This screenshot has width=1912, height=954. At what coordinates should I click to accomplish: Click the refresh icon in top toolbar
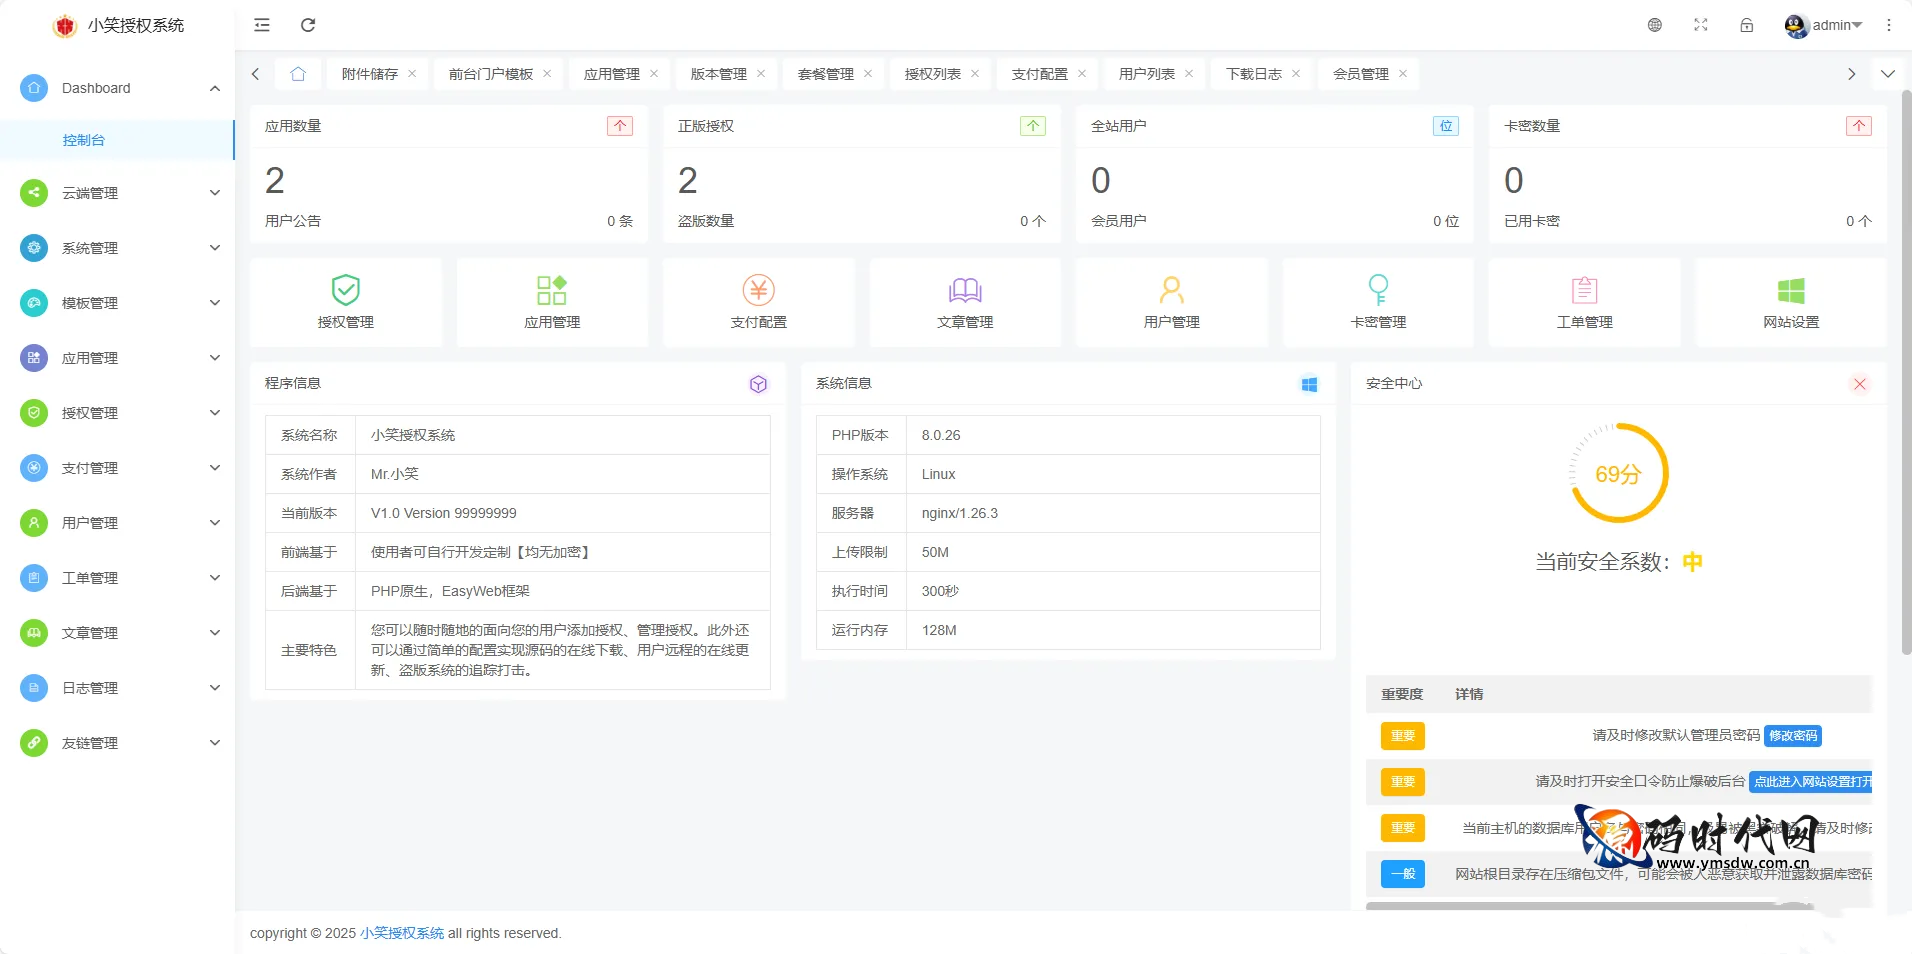pos(308,25)
